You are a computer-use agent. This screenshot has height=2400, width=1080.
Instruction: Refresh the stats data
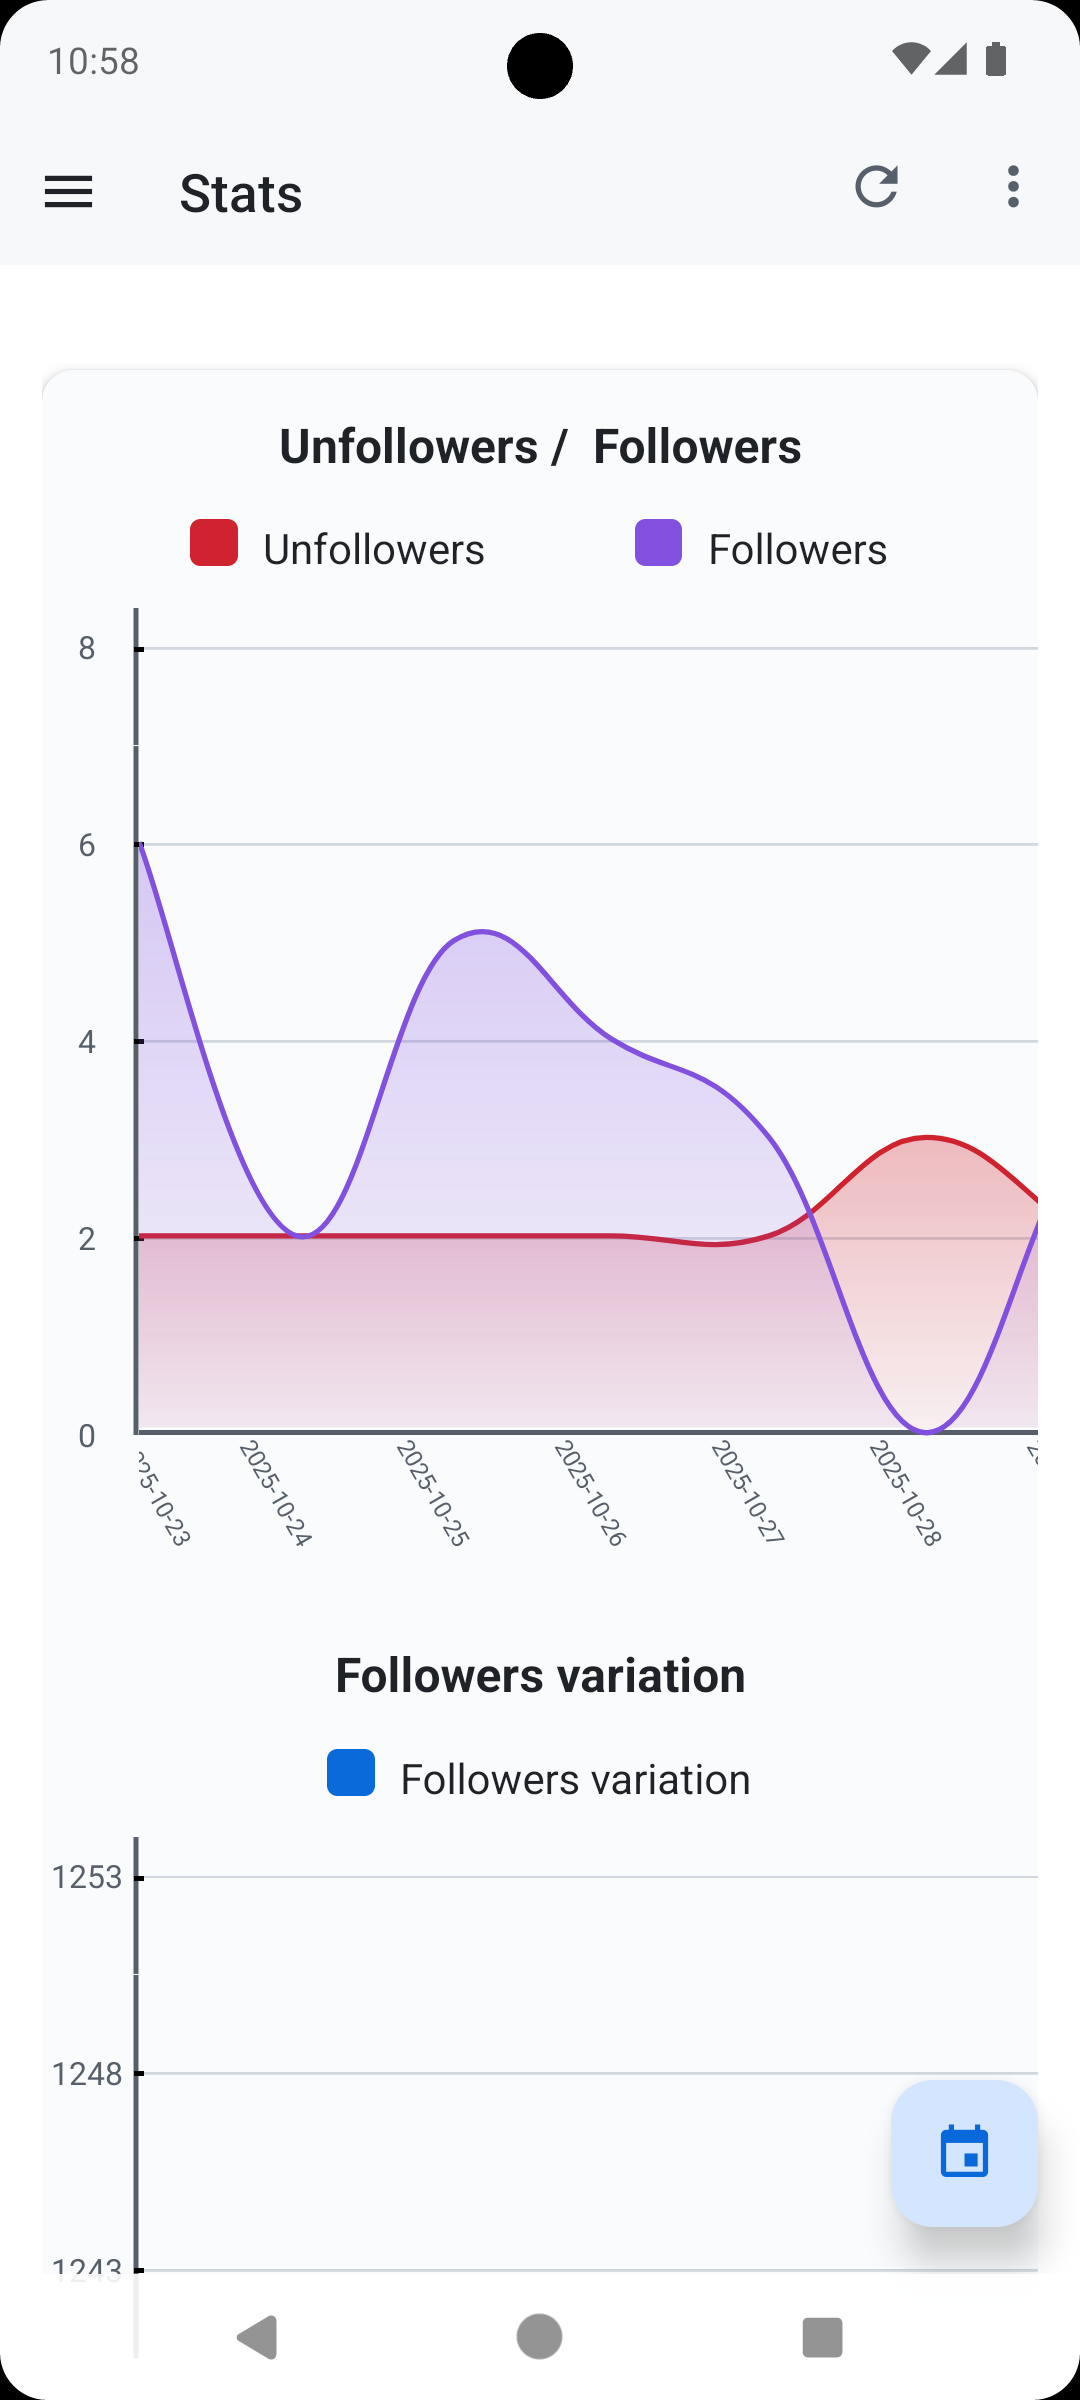tap(877, 189)
